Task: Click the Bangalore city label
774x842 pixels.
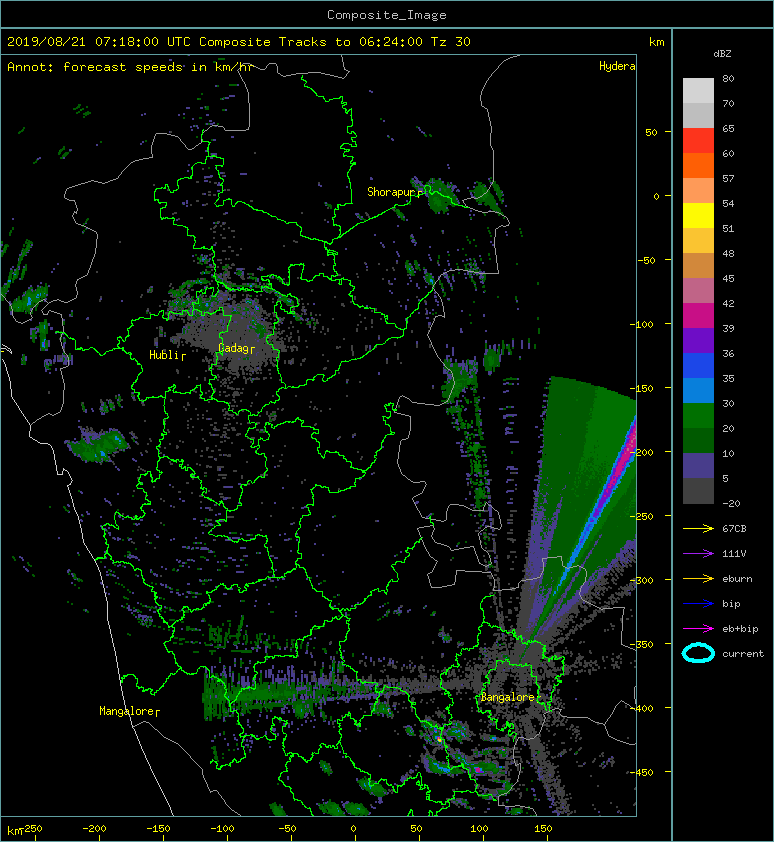Action: coord(508,697)
